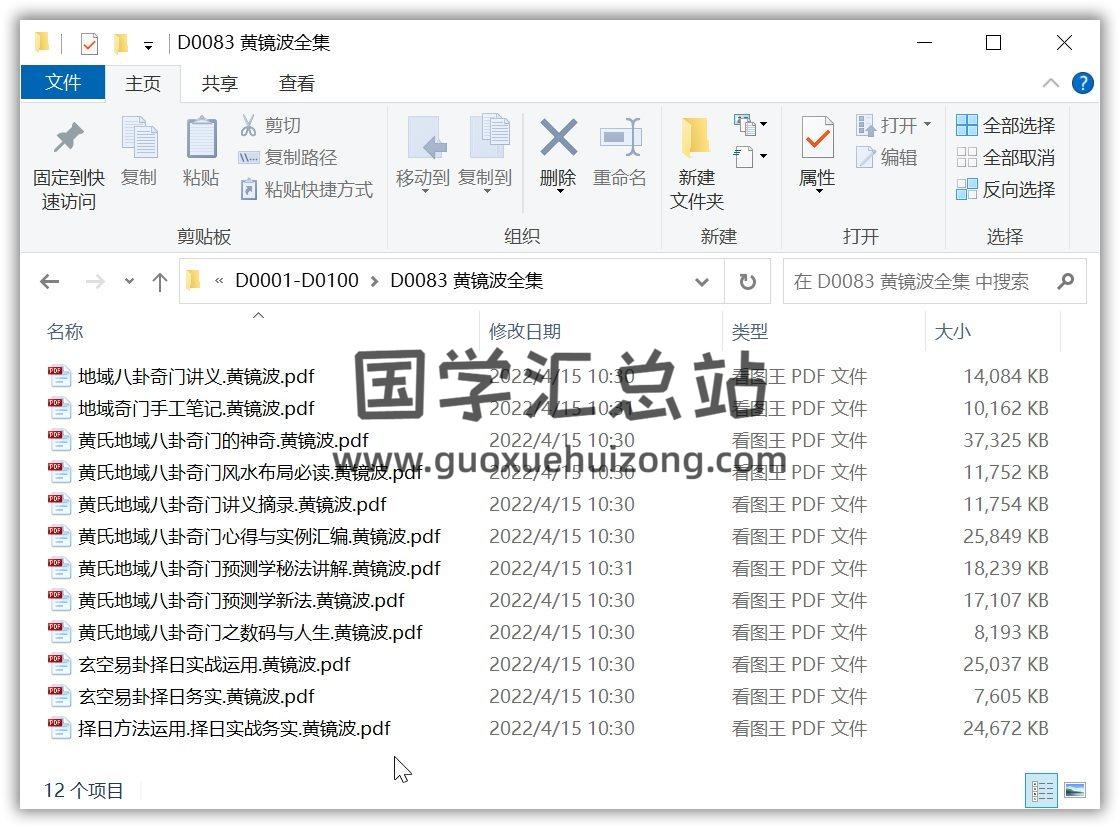Select 黄氏地域八卦奇门预测学秘法讲解.黄镜波.pdf
Viewport: 1120px width, 829px height.
point(259,568)
